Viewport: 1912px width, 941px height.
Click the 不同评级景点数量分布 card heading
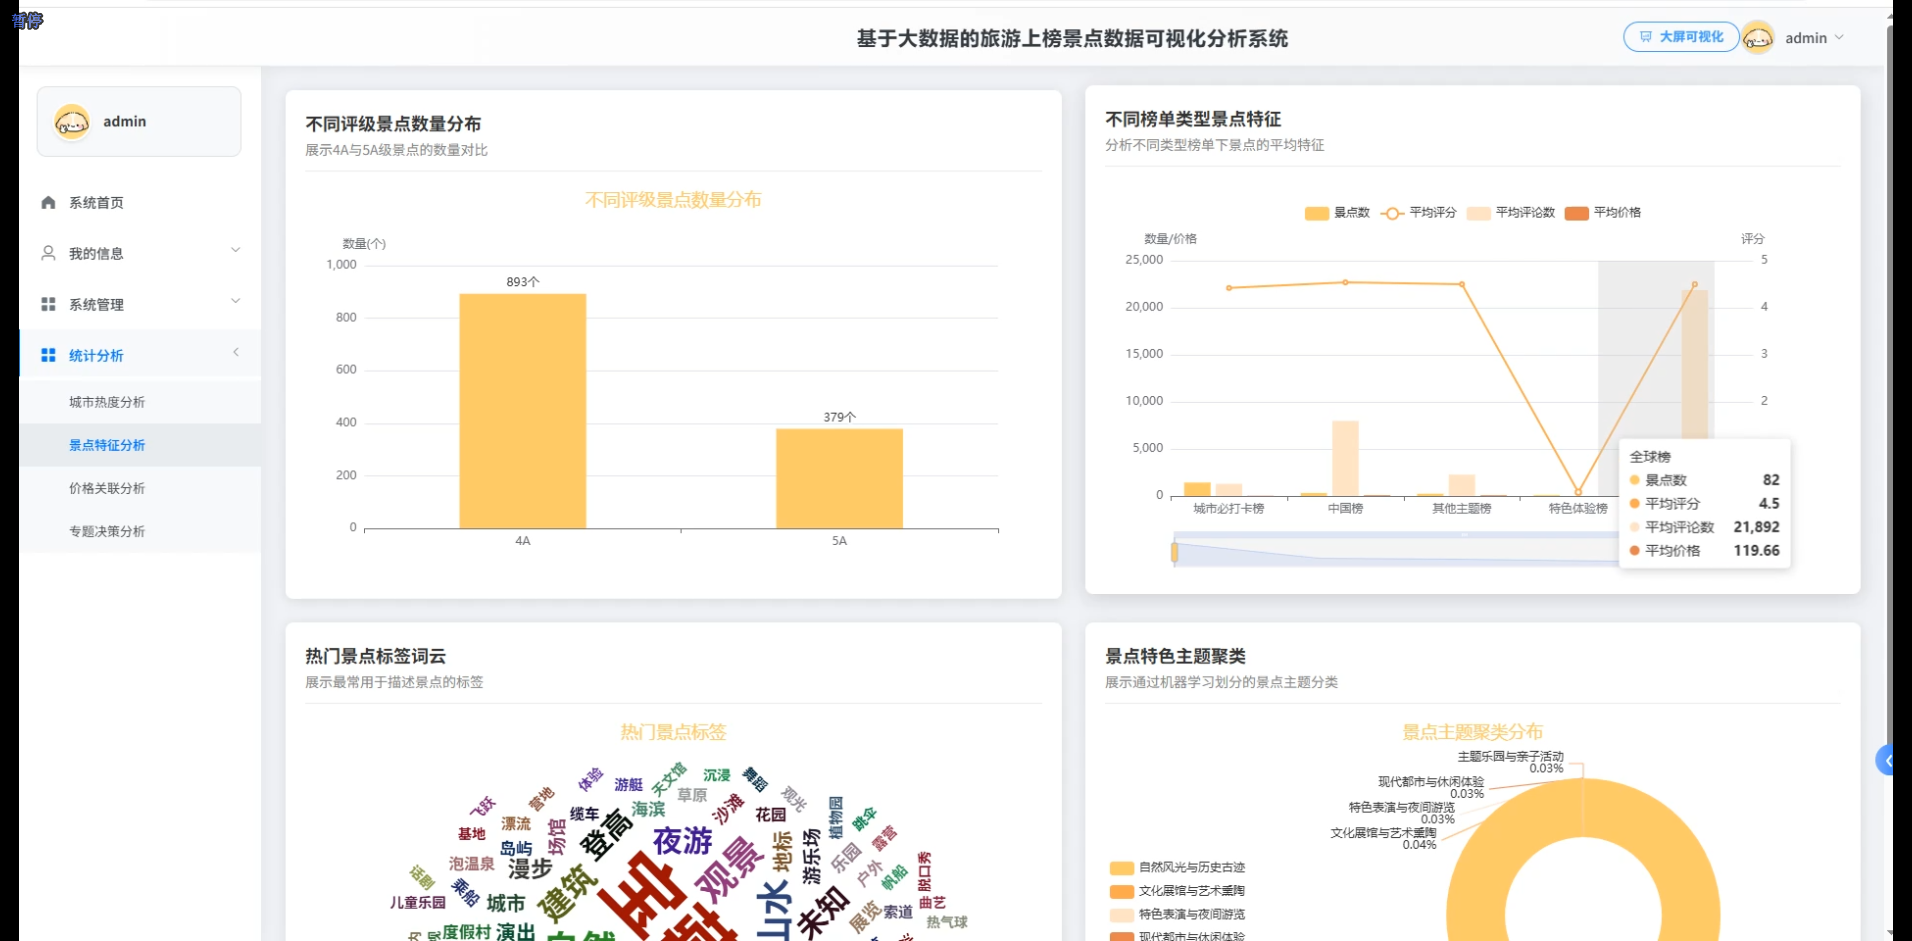(393, 124)
